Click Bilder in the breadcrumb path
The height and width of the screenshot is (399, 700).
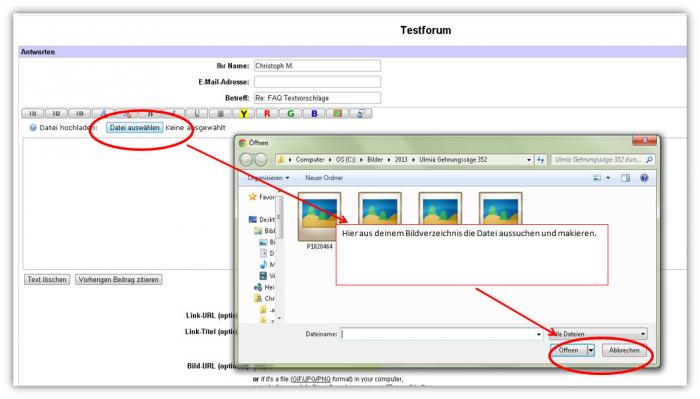coord(375,159)
